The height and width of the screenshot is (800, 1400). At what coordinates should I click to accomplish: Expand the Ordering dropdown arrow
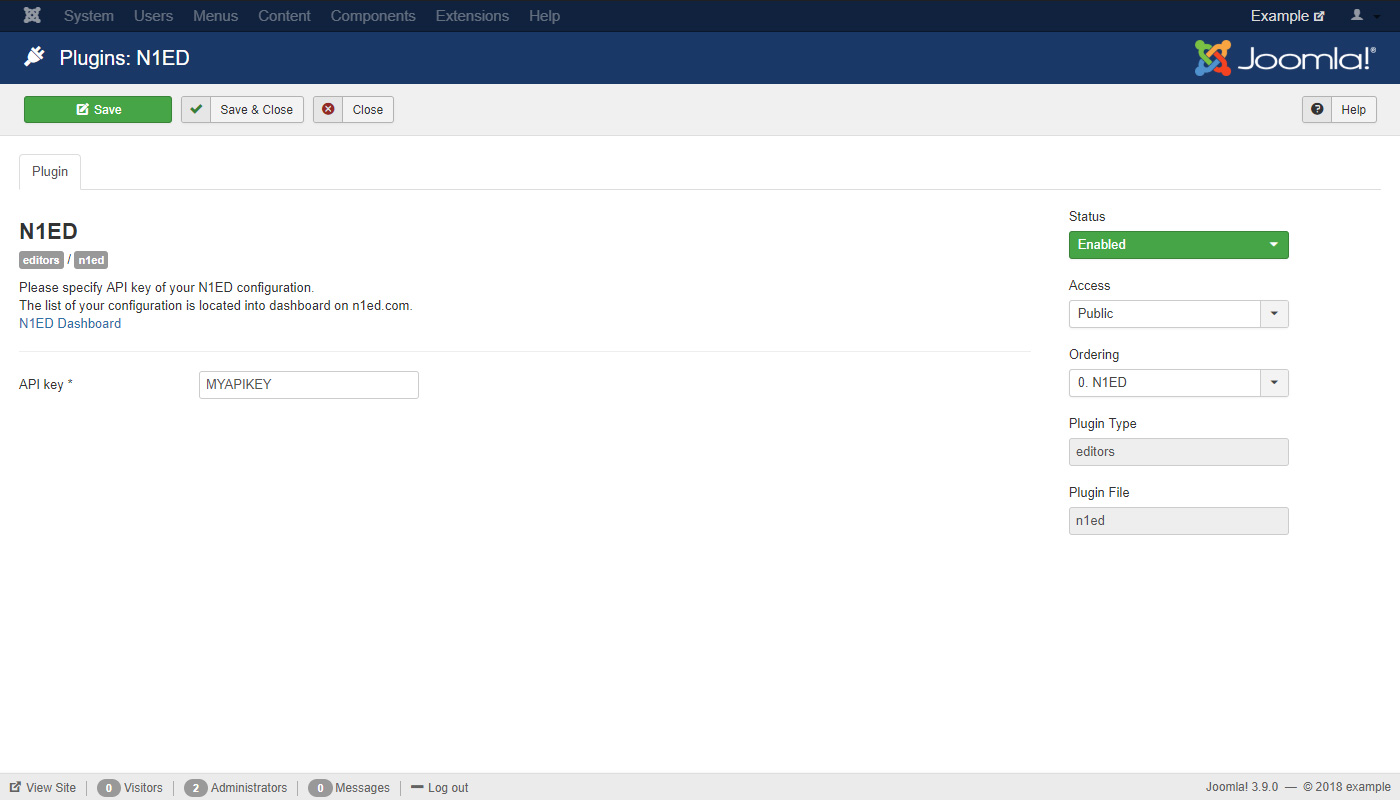pyautogui.click(x=1274, y=383)
